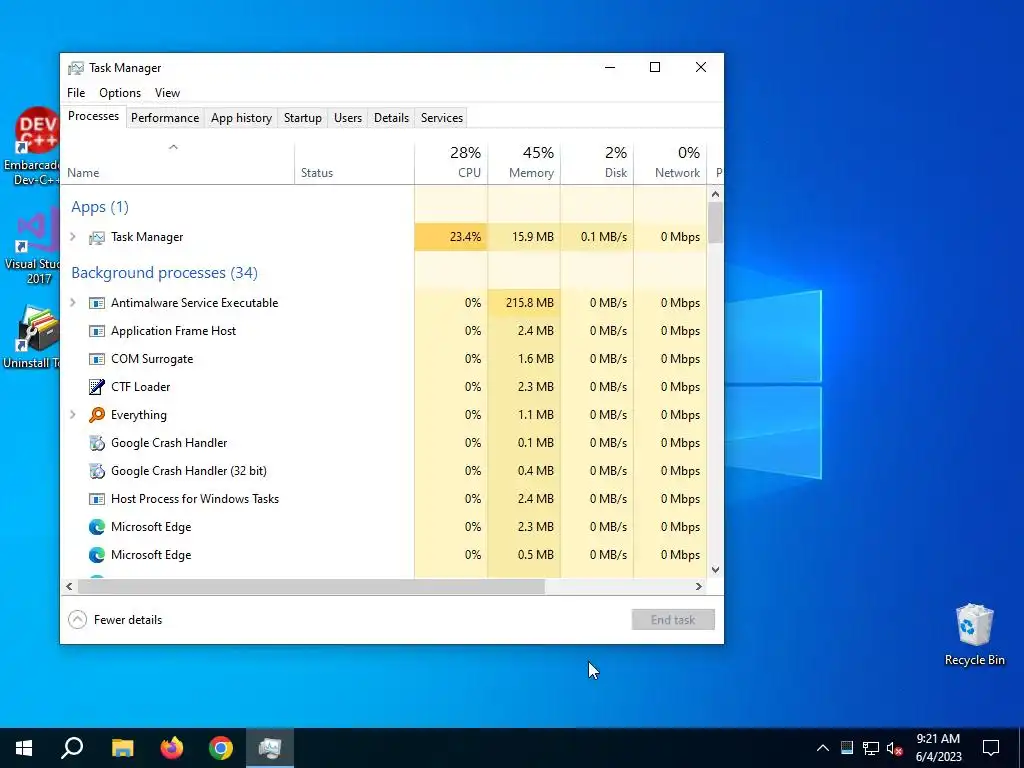Click the first Microsoft Edge icon (2.3 MB)
1024x768 pixels.
(x=97, y=527)
